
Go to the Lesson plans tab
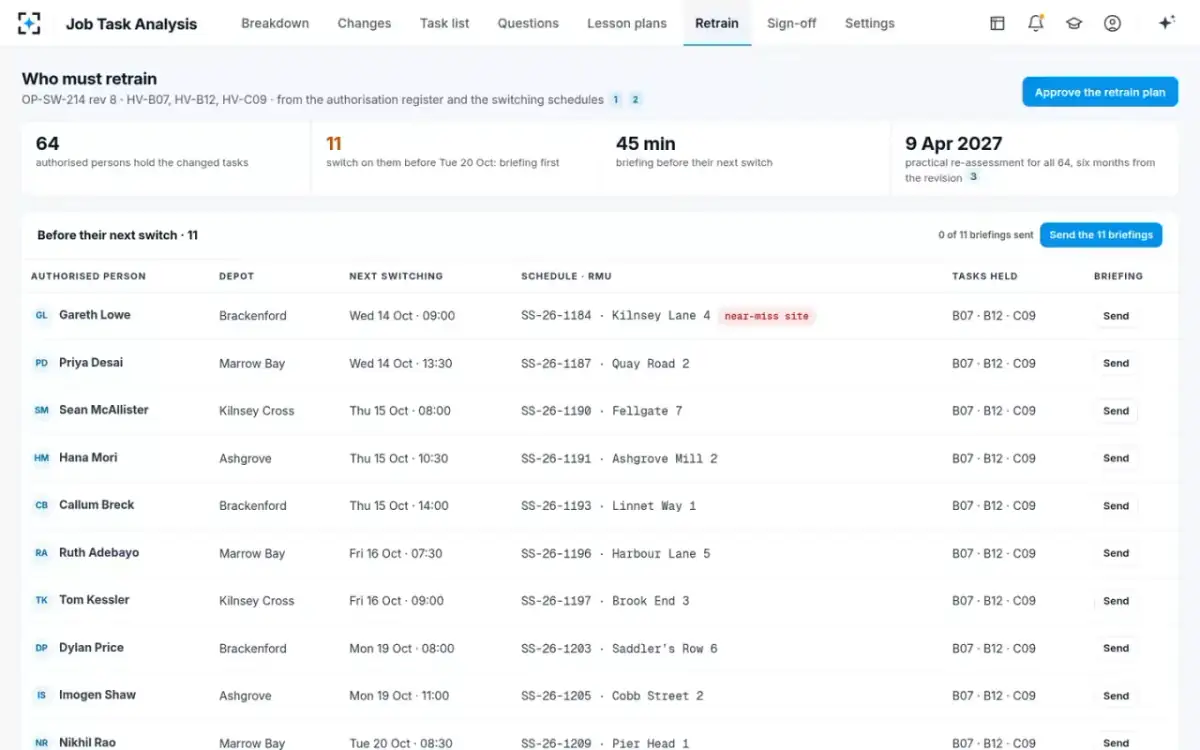(627, 23)
